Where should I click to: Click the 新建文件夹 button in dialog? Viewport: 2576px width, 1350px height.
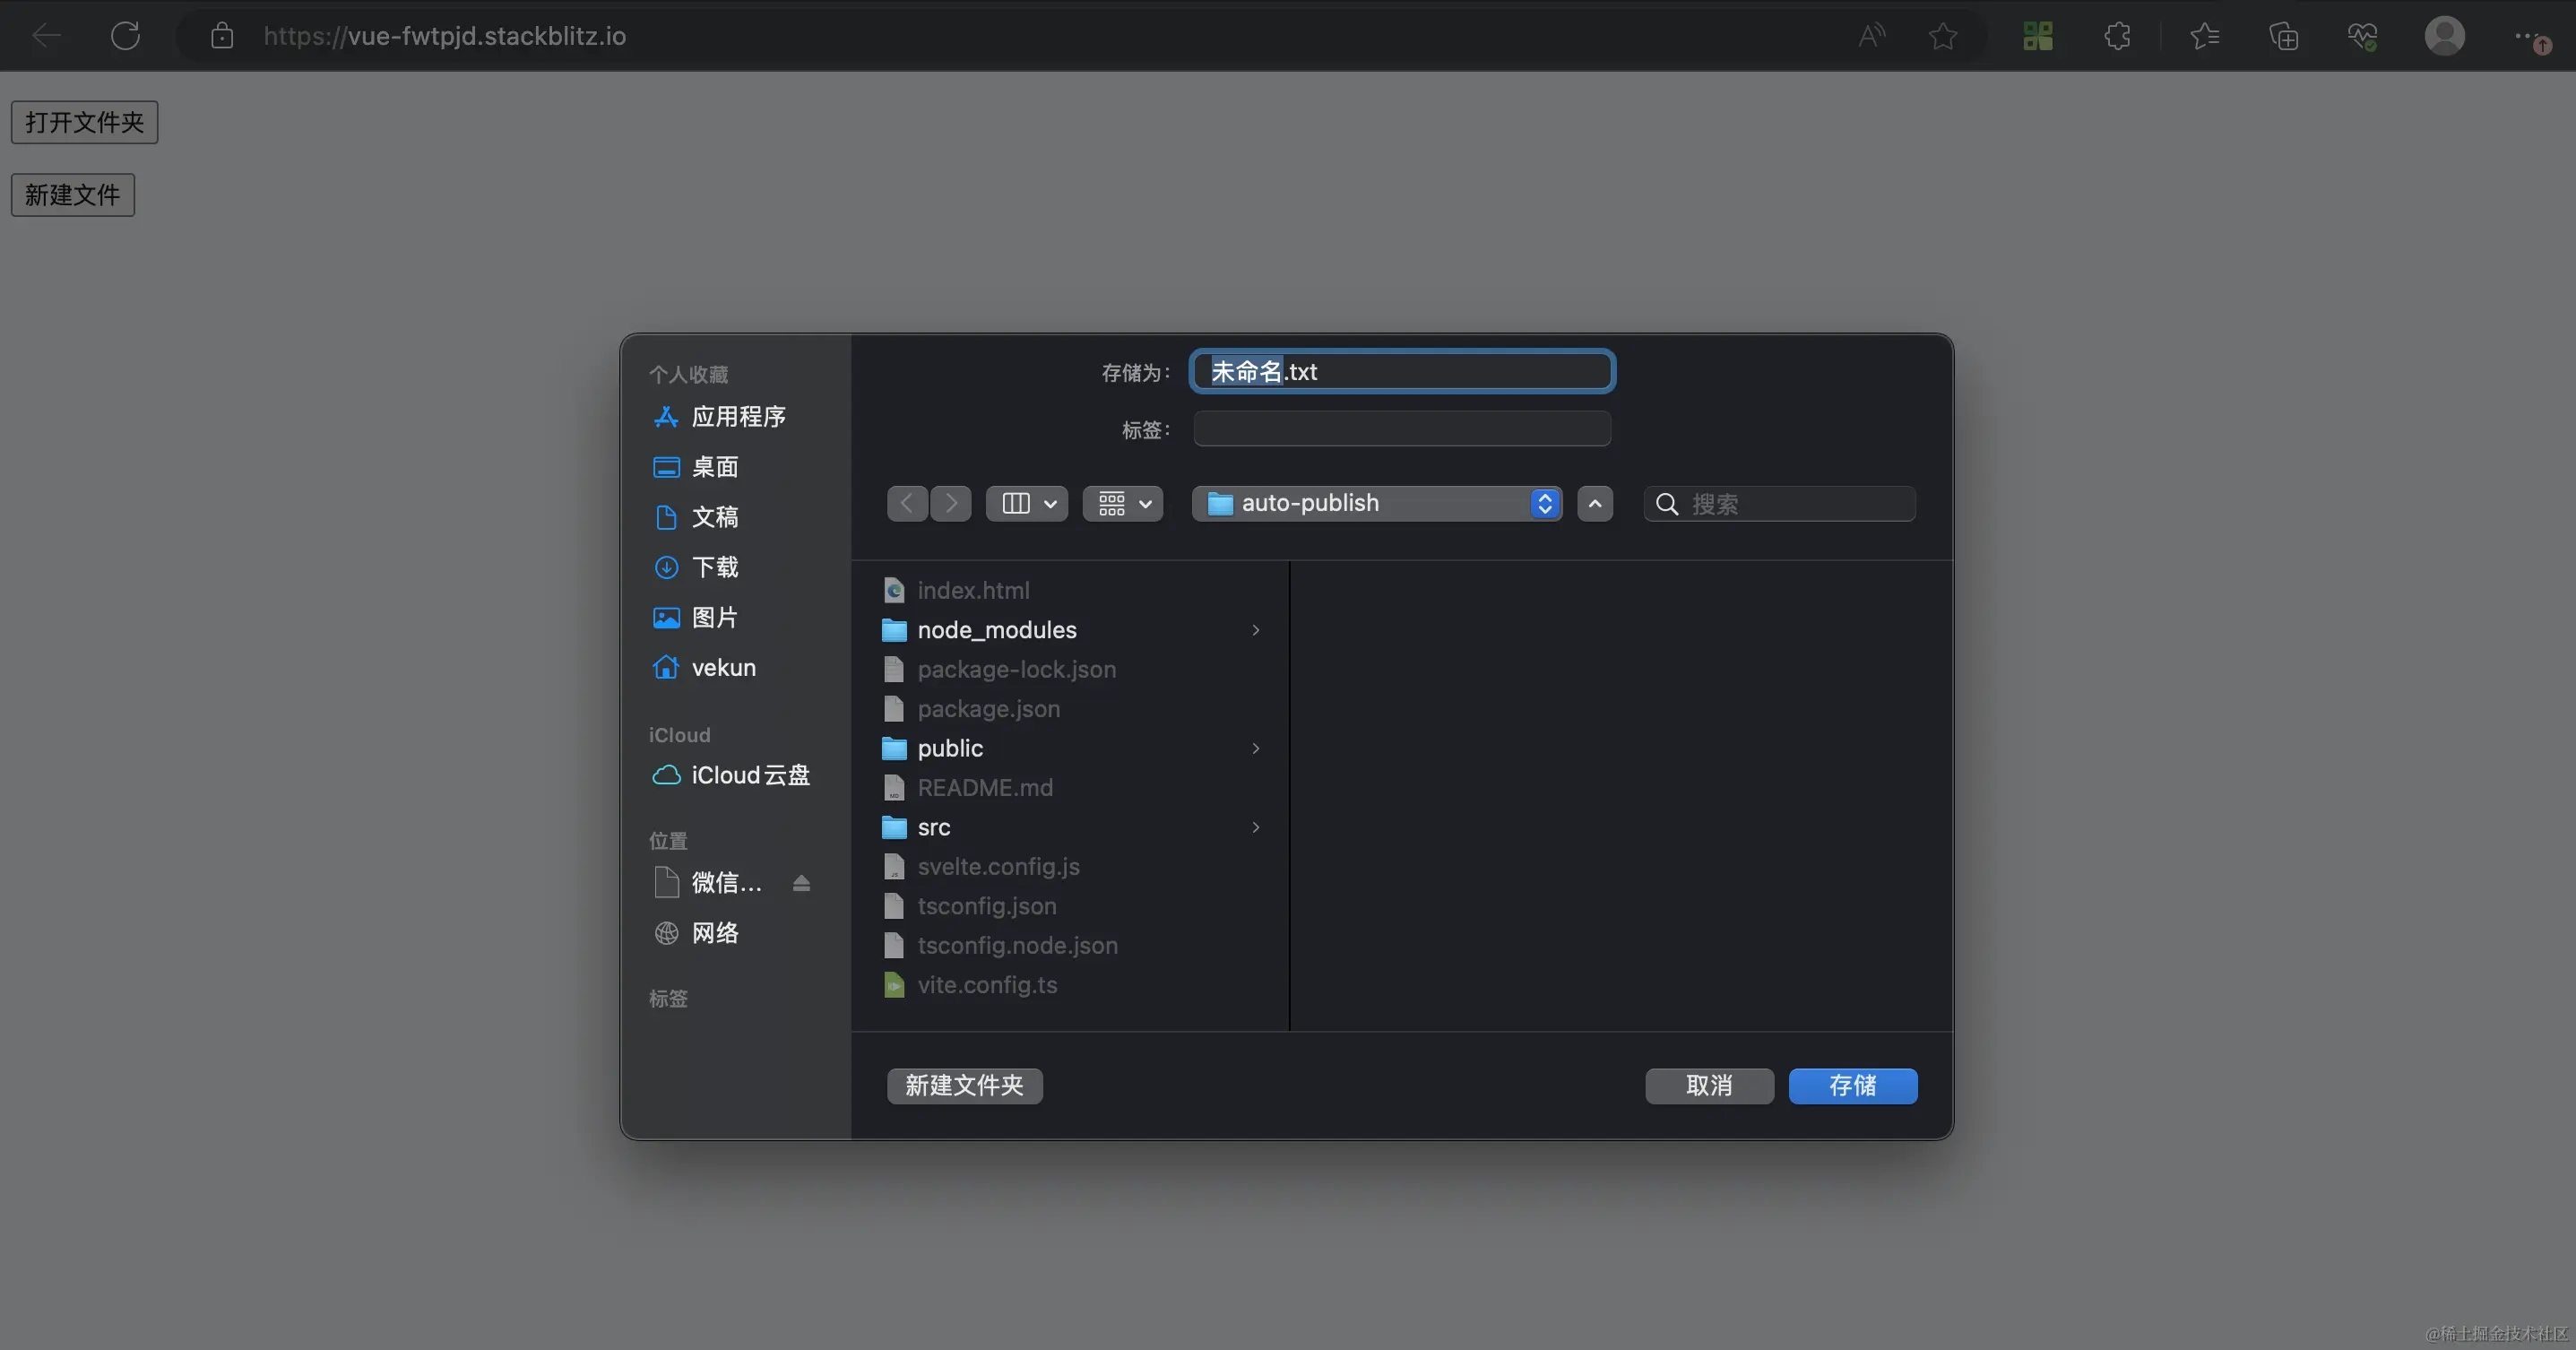point(964,1085)
